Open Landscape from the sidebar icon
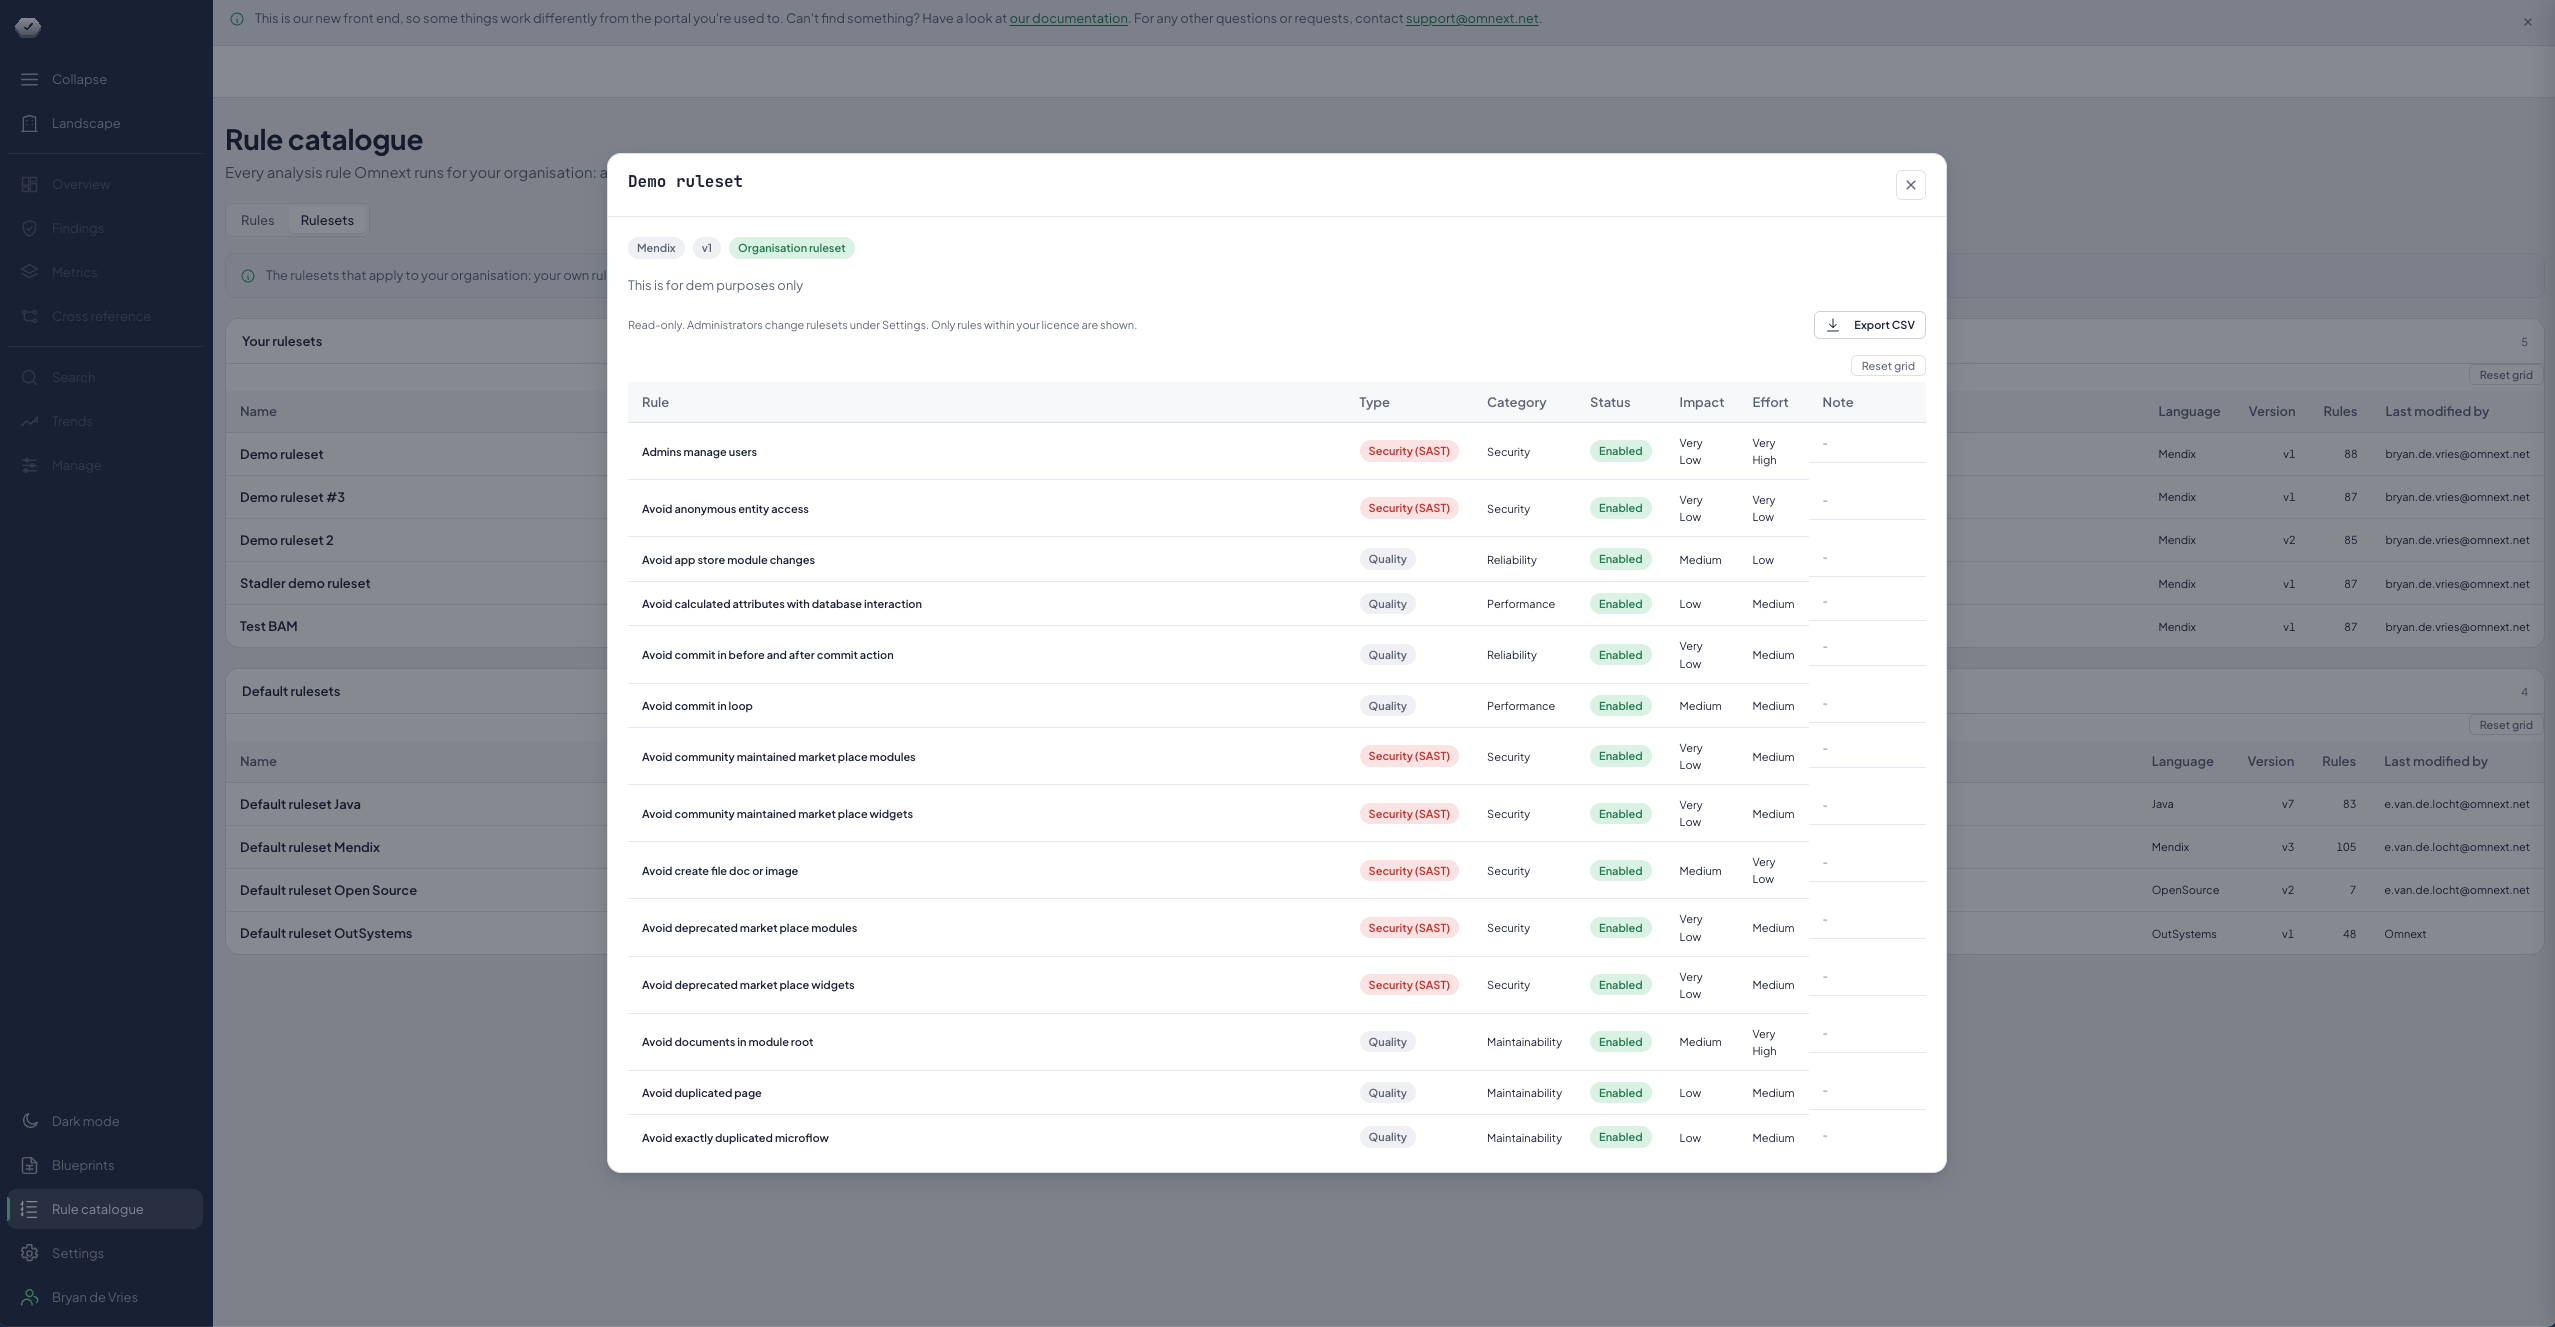Viewport: 2555px width, 1327px height. [30, 123]
